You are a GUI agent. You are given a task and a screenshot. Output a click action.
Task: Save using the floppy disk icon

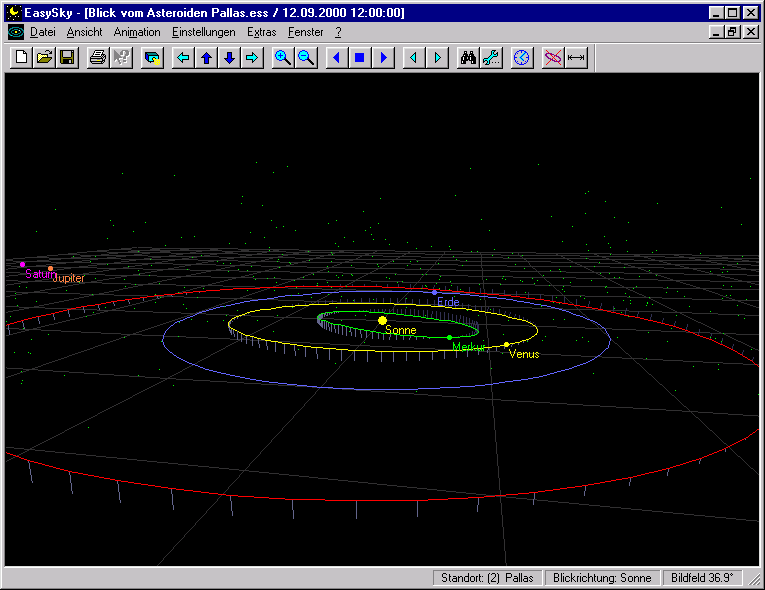click(67, 58)
